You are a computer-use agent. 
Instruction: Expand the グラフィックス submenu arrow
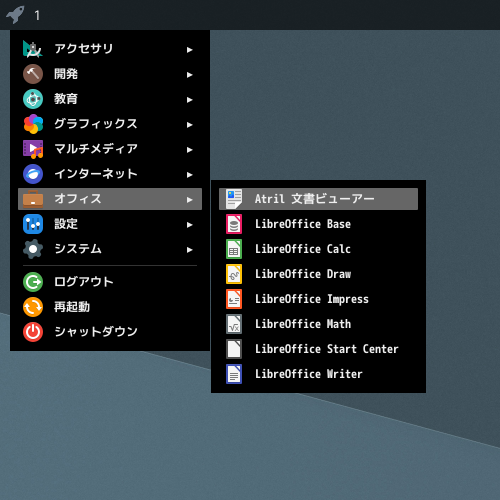(189, 125)
